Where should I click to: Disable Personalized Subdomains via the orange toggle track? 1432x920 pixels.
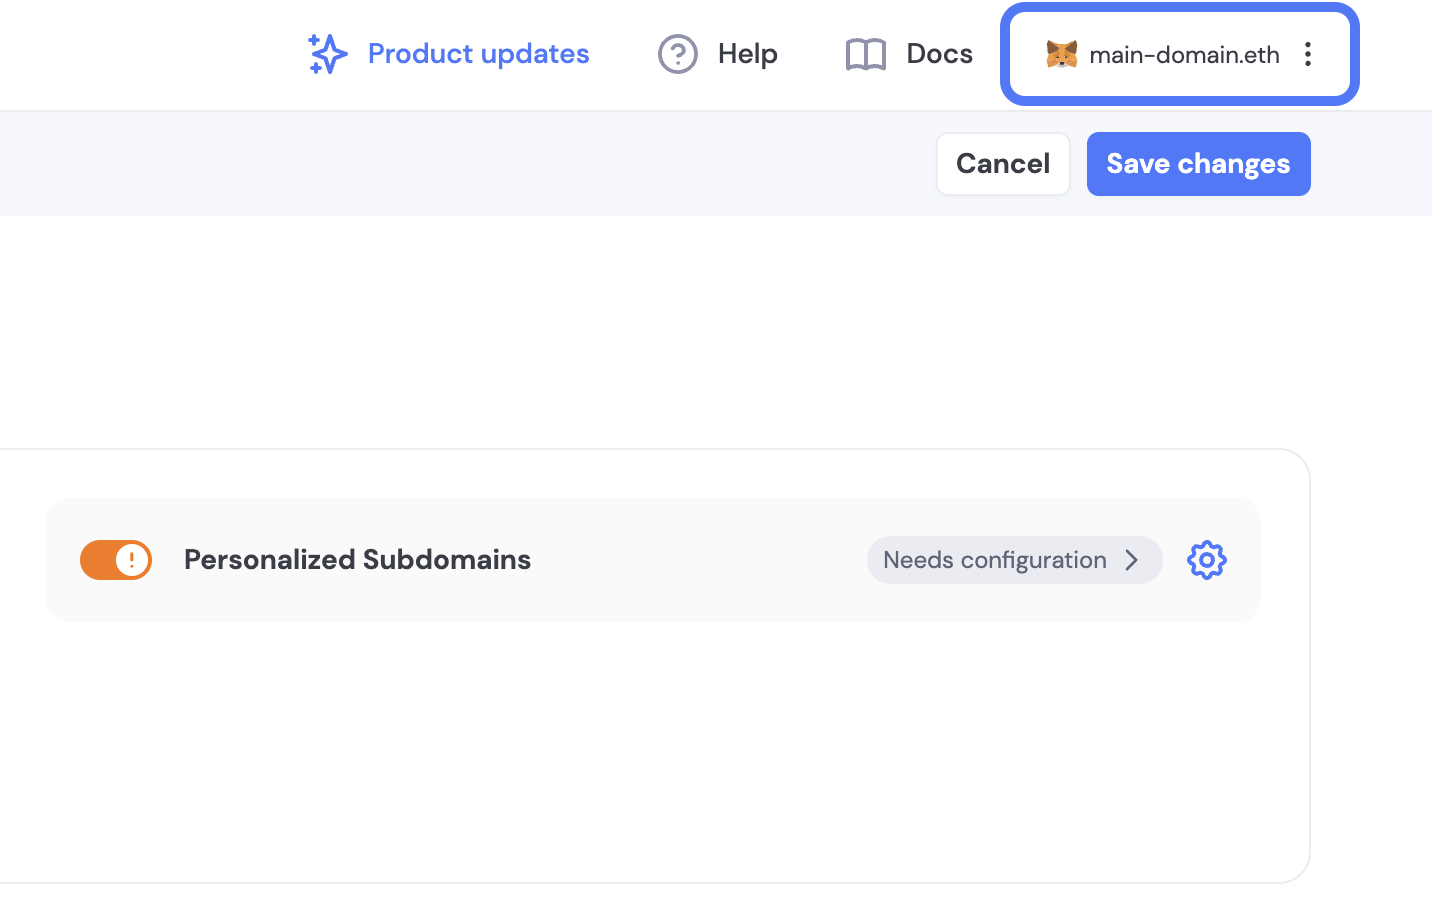[97, 560]
